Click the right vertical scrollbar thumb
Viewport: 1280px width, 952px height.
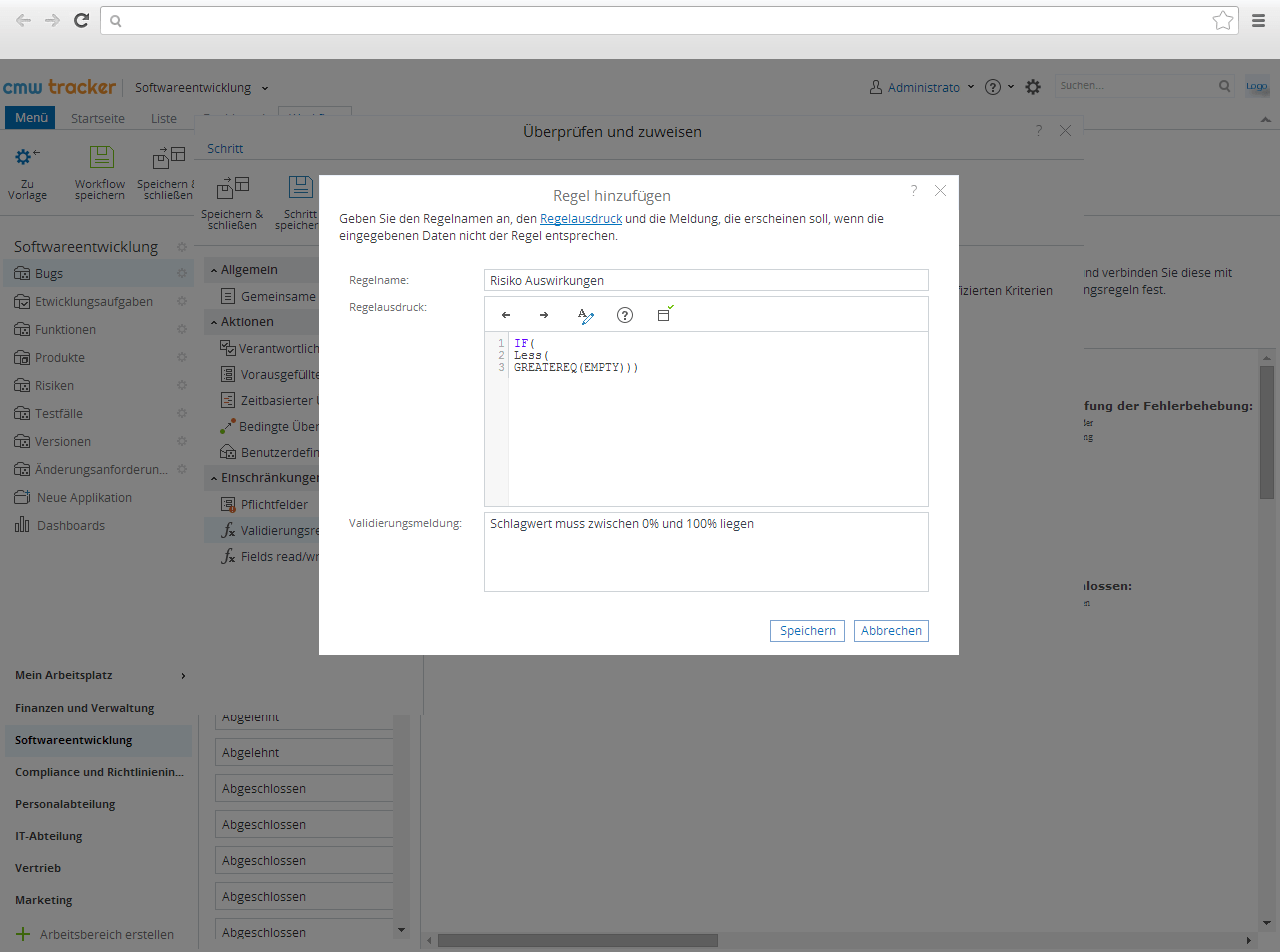tap(1267, 430)
